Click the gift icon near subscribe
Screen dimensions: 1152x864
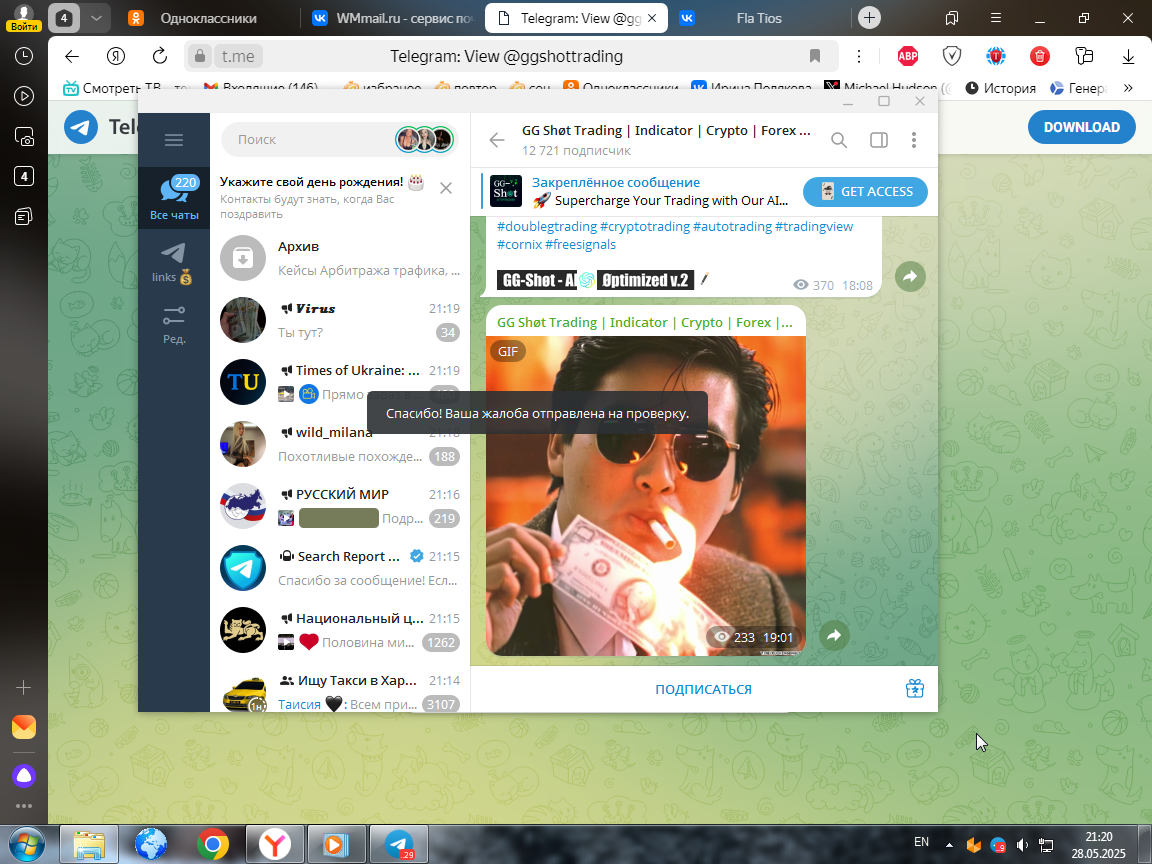click(x=915, y=688)
